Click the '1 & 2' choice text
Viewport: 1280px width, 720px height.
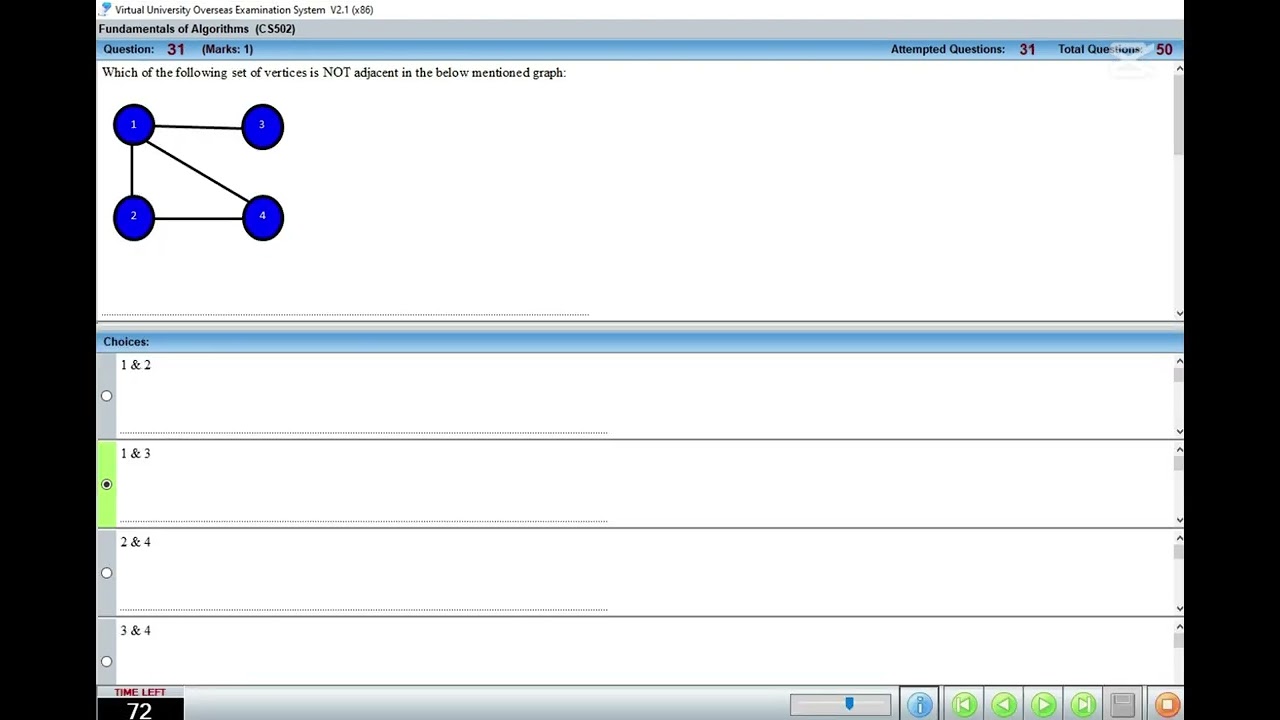coord(136,365)
